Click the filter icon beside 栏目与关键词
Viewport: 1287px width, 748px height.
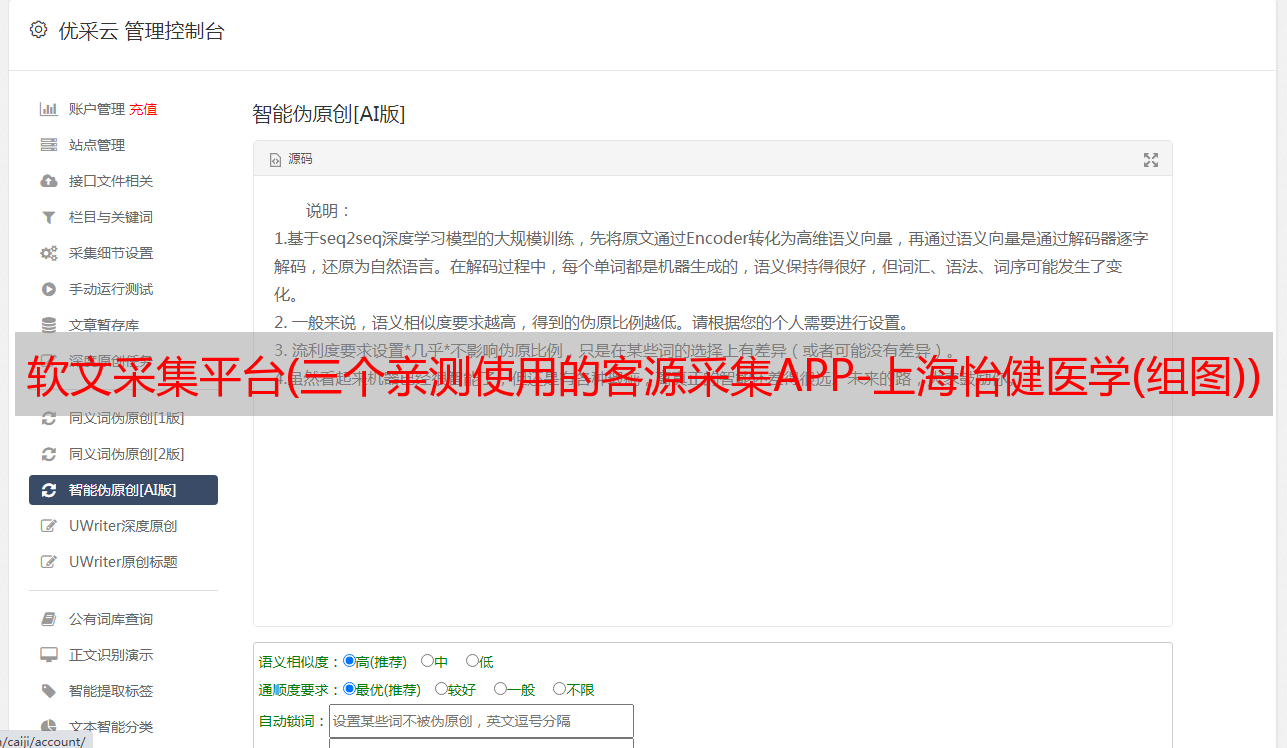[x=48, y=217]
